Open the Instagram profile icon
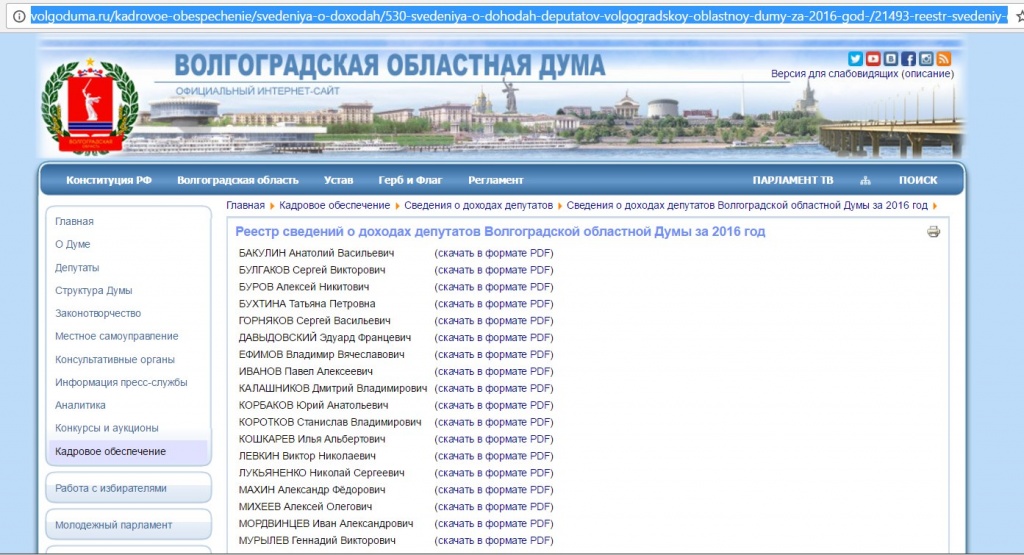 [925, 59]
